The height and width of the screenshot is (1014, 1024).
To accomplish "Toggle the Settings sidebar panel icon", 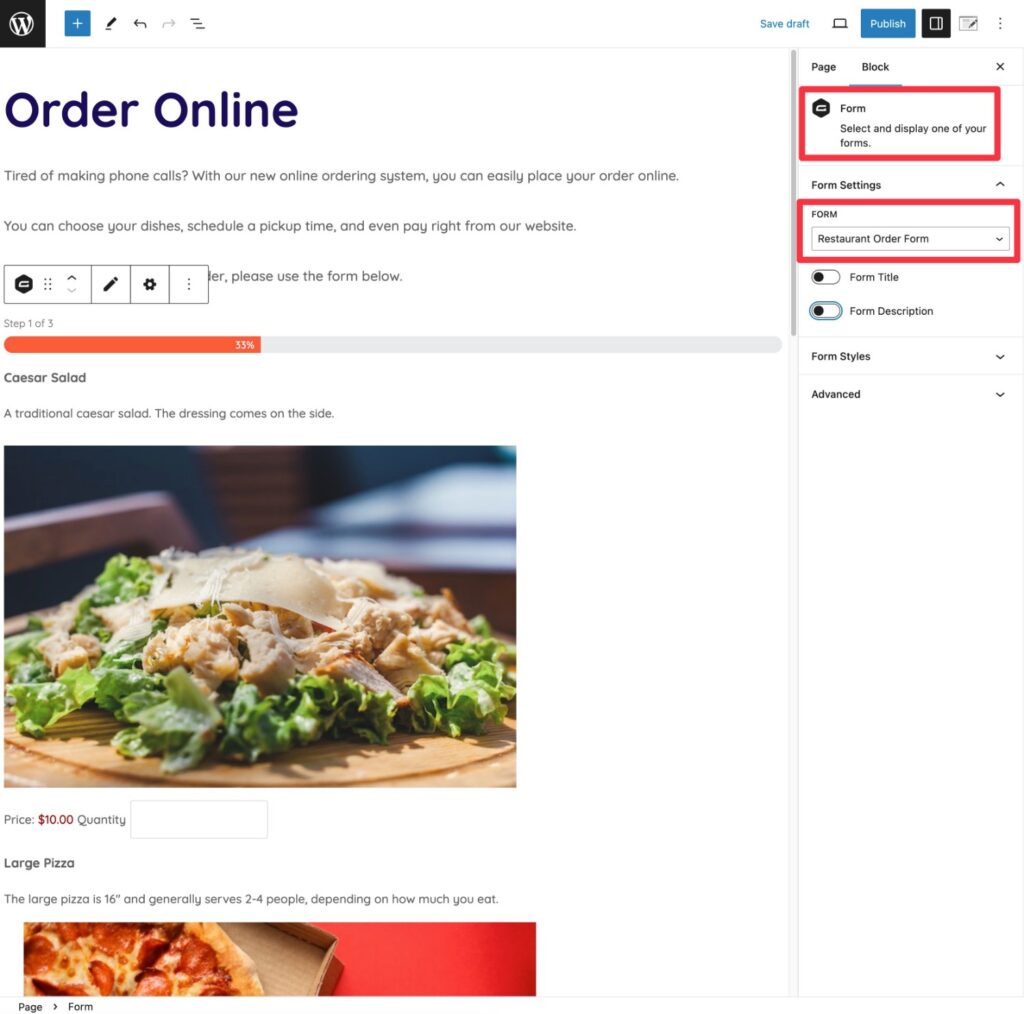I will coord(935,24).
